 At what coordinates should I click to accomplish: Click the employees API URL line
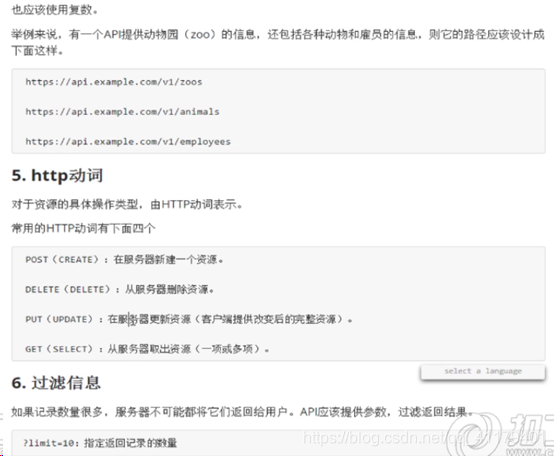[x=128, y=142]
